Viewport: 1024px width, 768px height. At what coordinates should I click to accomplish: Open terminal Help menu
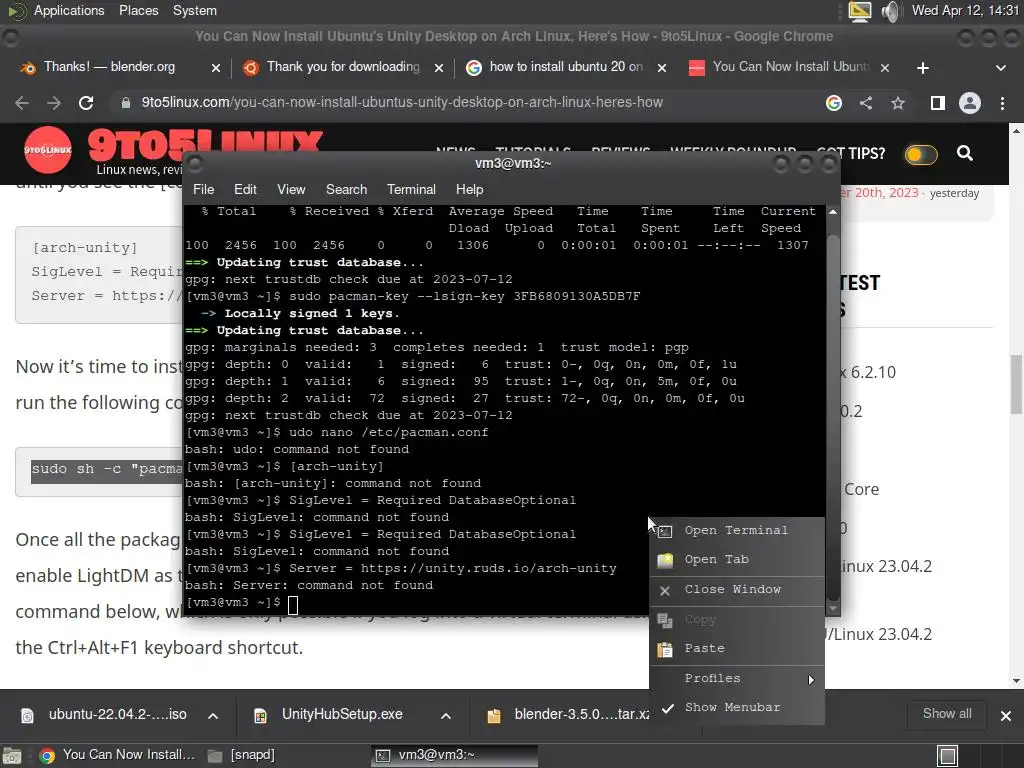(469, 189)
